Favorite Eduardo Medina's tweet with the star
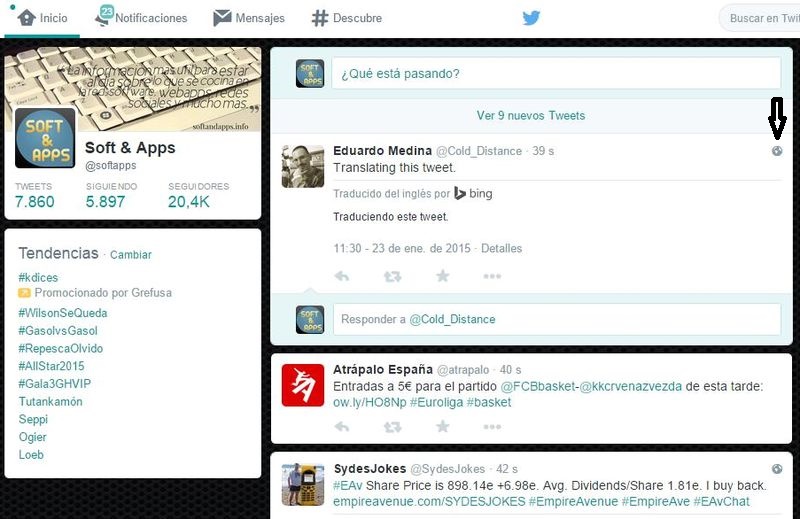 pos(443,276)
